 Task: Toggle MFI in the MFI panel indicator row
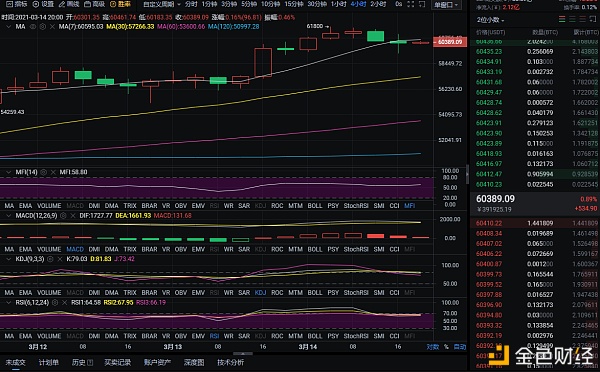[x=409, y=206]
